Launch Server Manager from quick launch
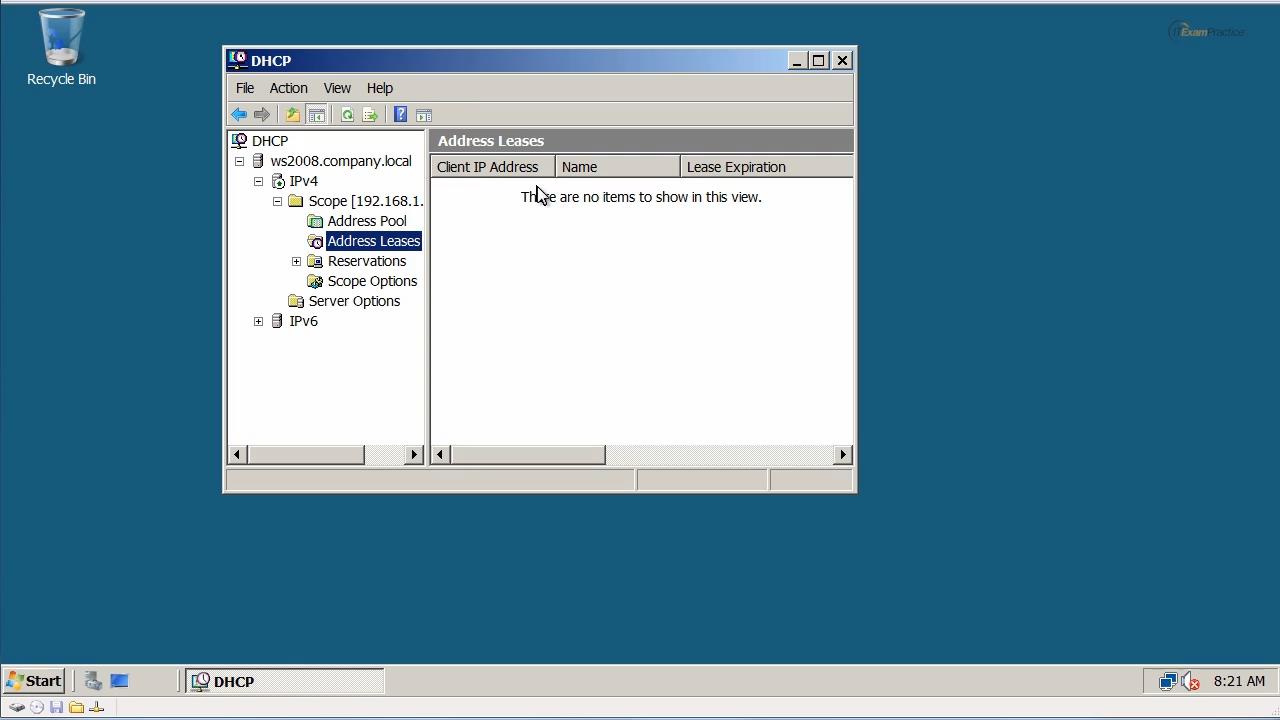Image resolution: width=1280 pixels, height=720 pixels. (93, 681)
